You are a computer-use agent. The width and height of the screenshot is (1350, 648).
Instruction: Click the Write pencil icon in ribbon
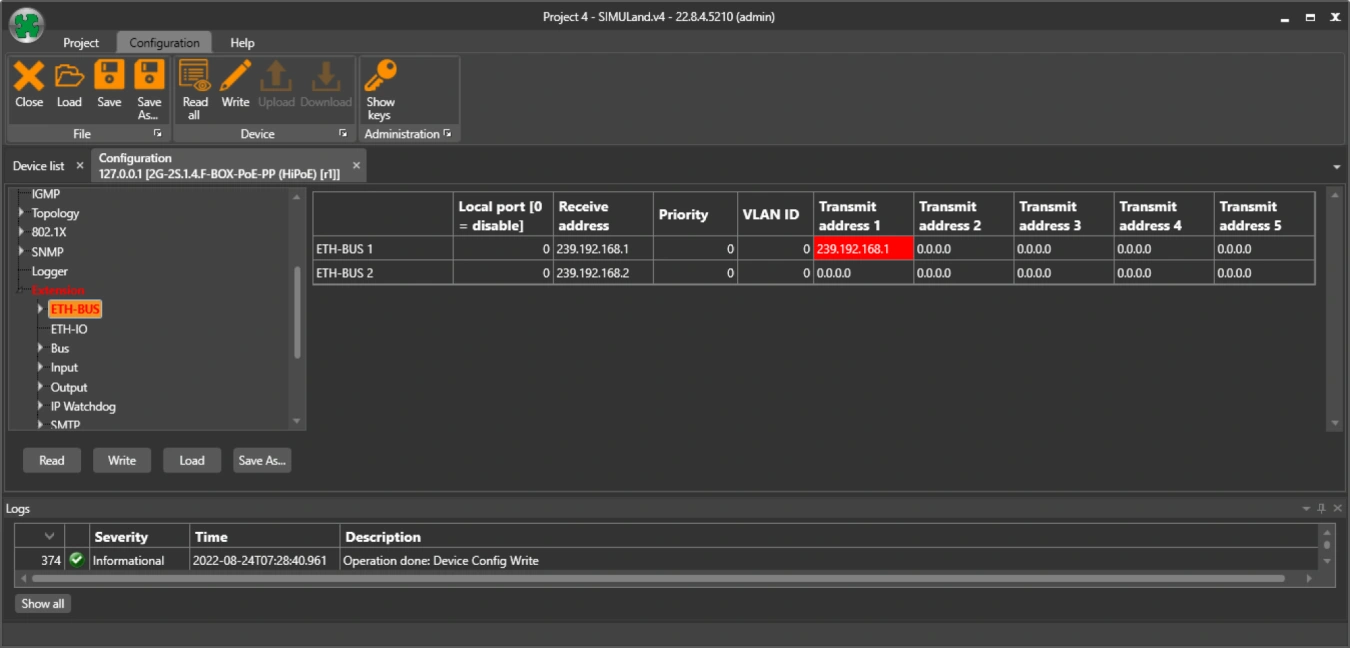click(235, 77)
